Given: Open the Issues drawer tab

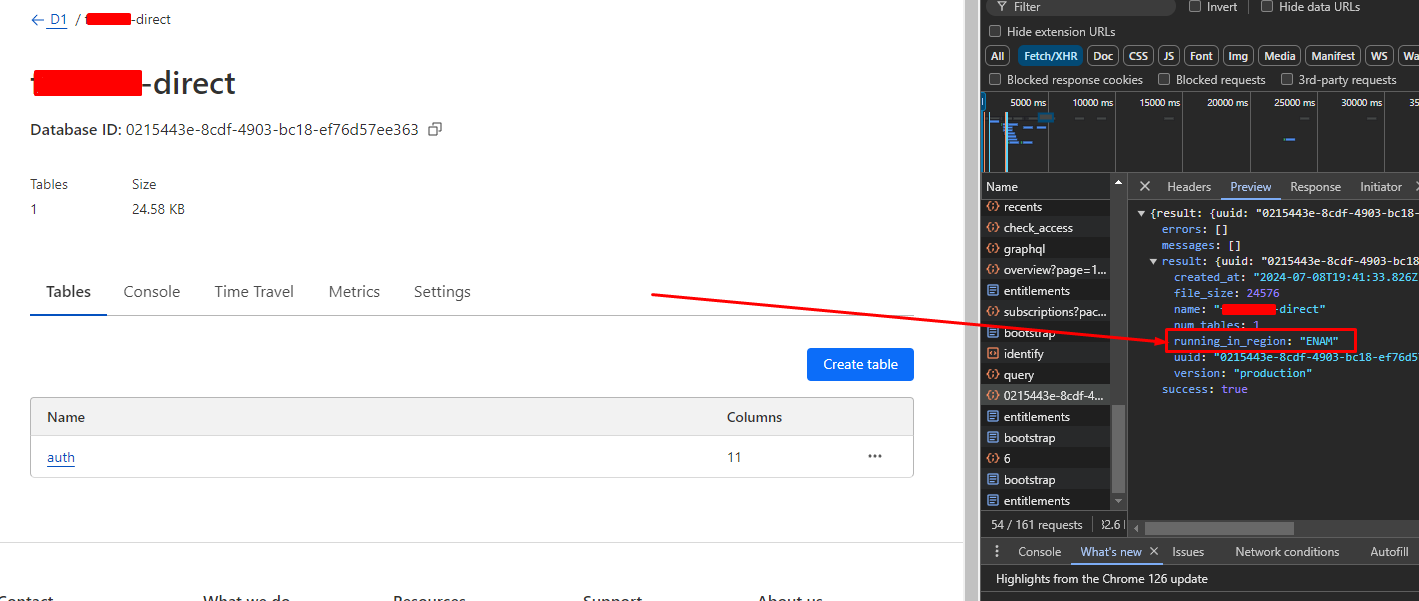Looking at the screenshot, I should click(1188, 552).
